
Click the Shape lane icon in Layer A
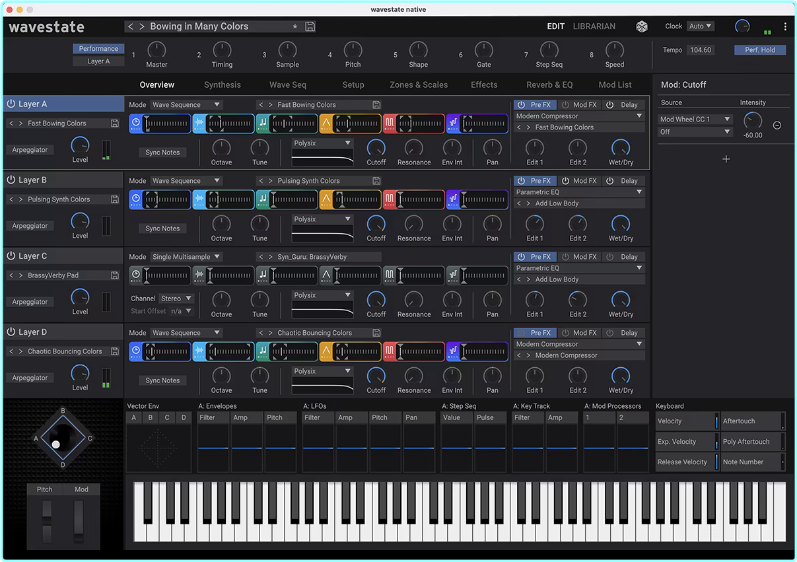pos(326,123)
